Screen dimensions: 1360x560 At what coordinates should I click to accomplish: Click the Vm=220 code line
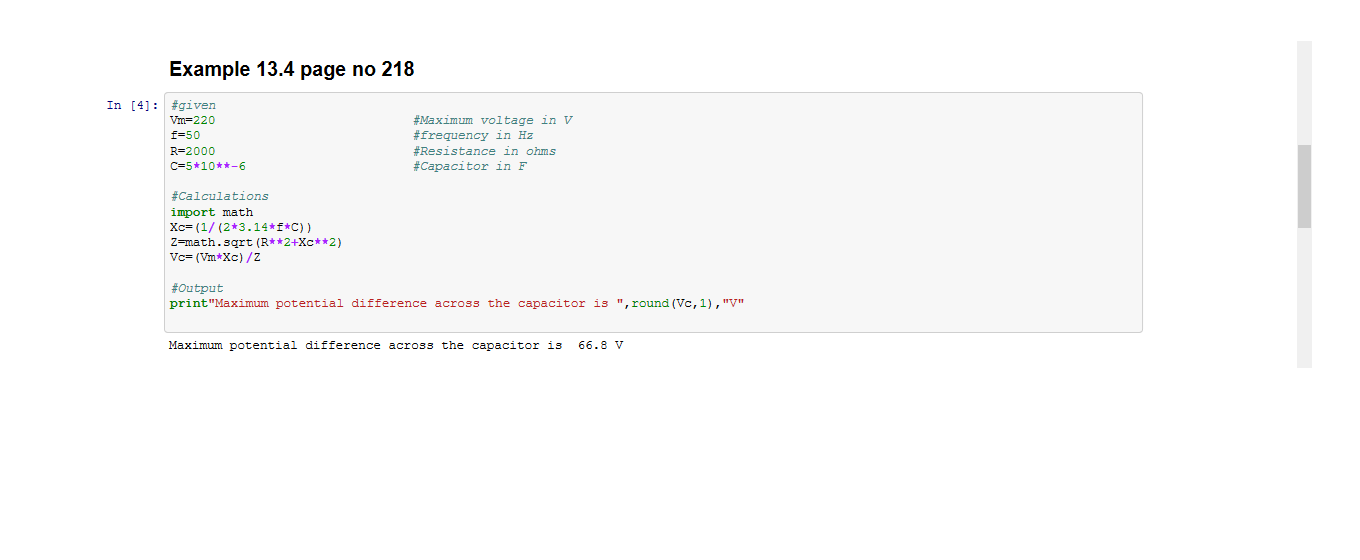pyautogui.click(x=192, y=120)
